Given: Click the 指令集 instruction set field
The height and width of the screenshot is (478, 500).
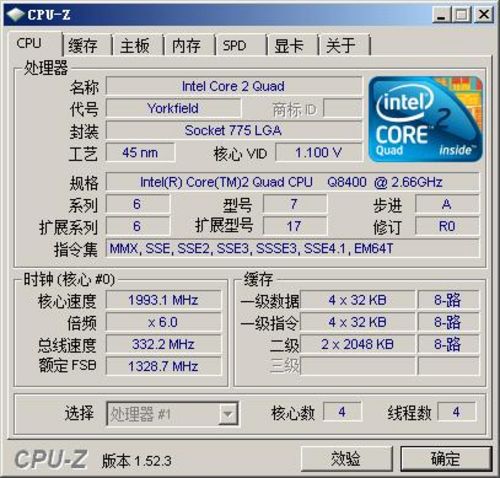Looking at the screenshot, I should (x=292, y=248).
